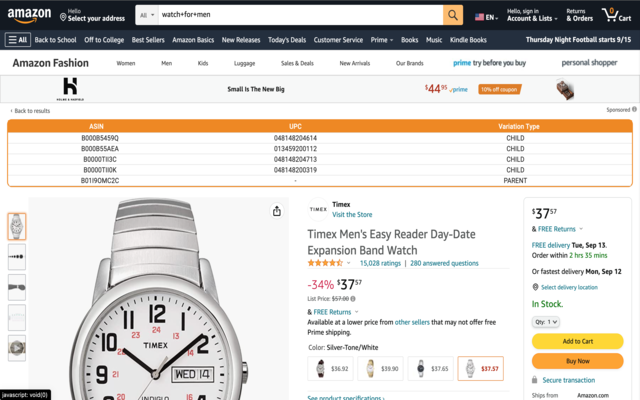Image resolution: width=640 pixels, height=400 pixels.
Task: Click the Amazon logo
Action: [30, 15]
